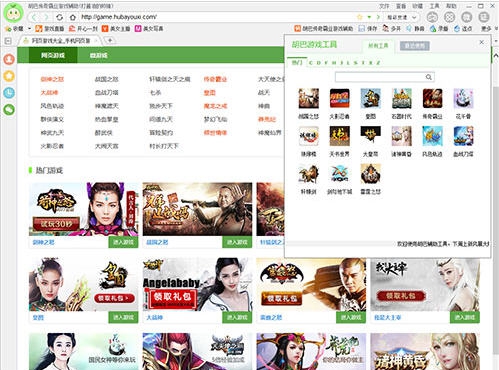499x370 pixels.
Task: Click first round icon right of search dropdown
Action: pyautogui.click(x=432, y=17)
